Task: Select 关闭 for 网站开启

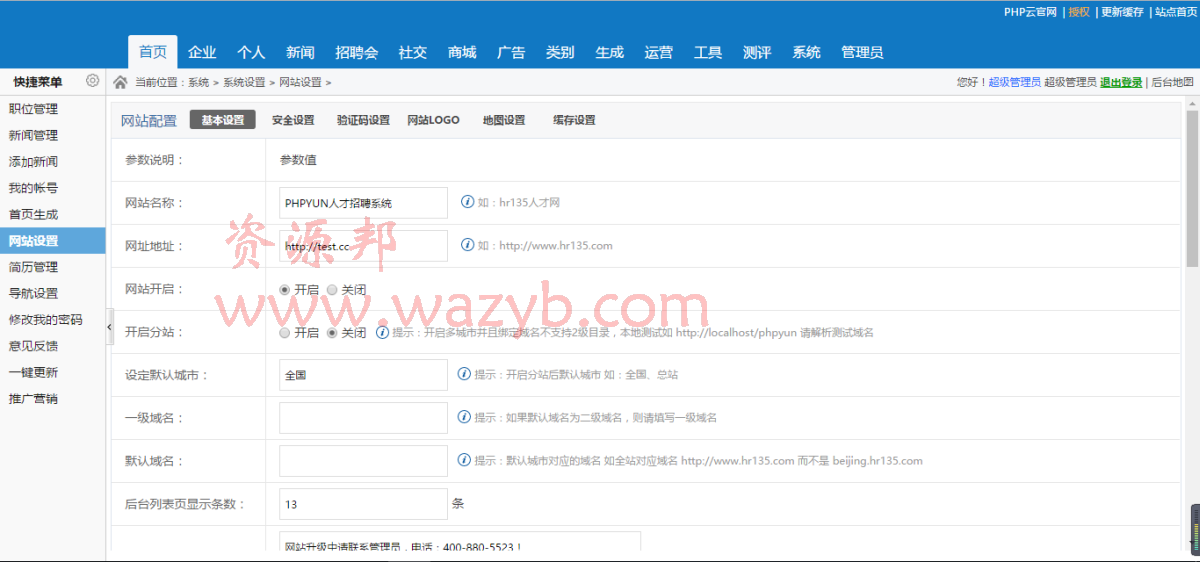Action: 333,289
